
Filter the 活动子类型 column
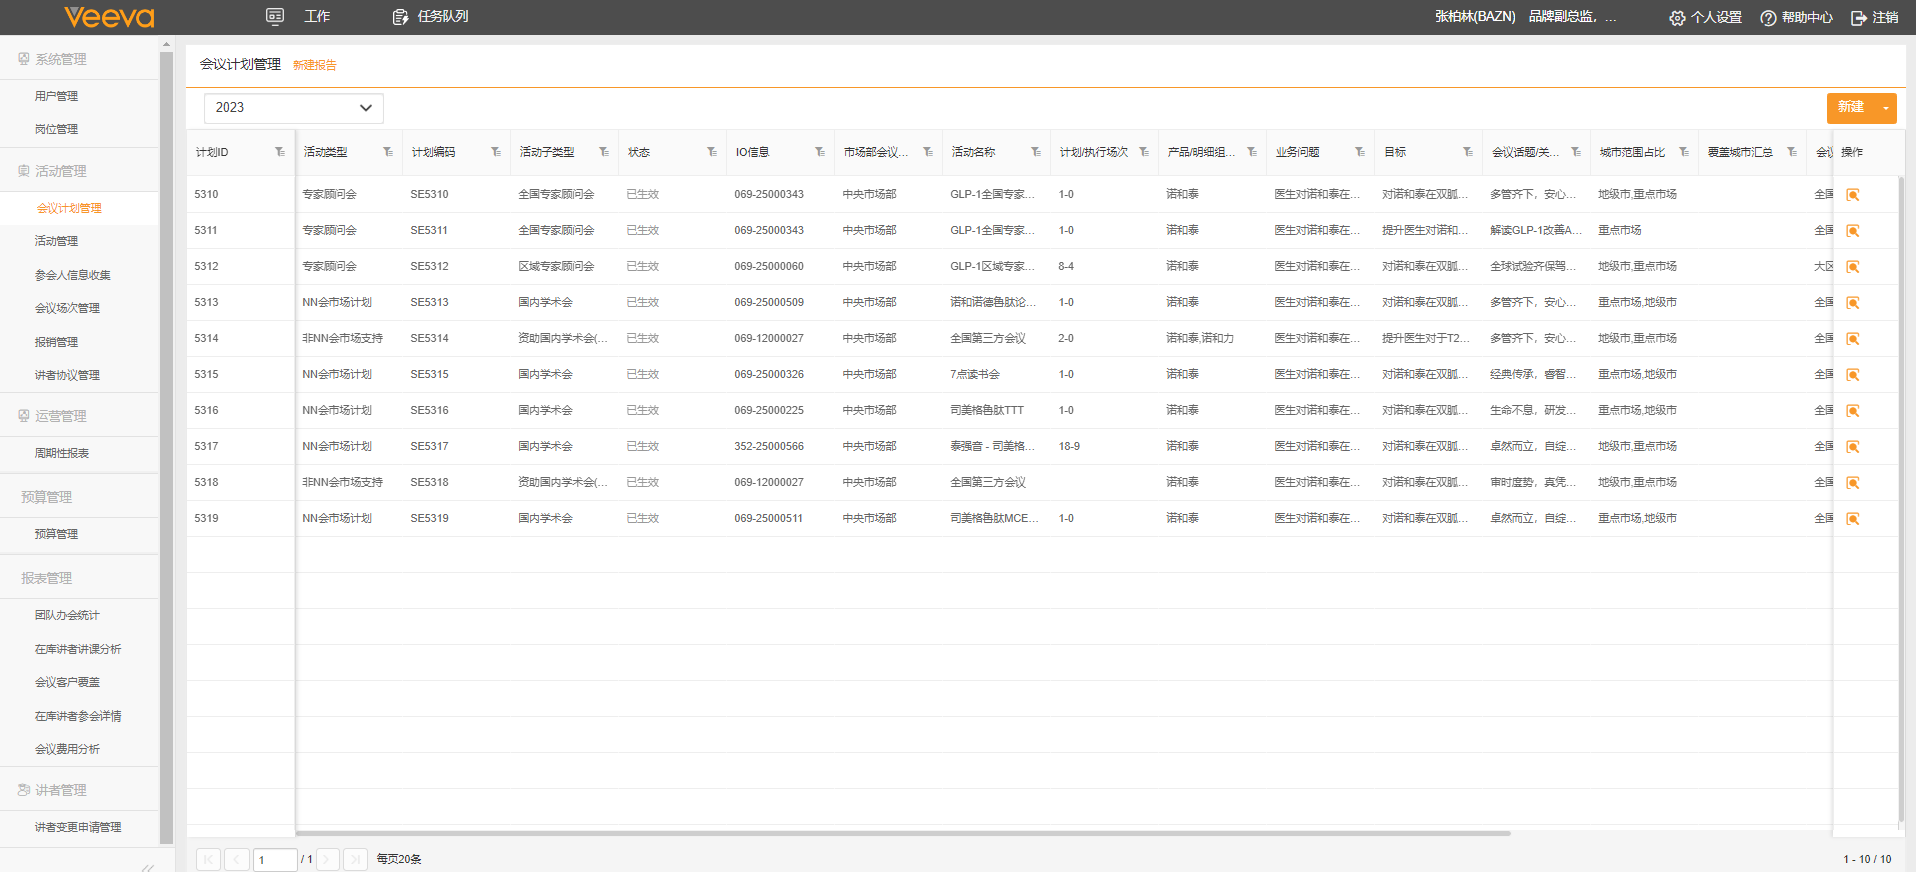604,152
